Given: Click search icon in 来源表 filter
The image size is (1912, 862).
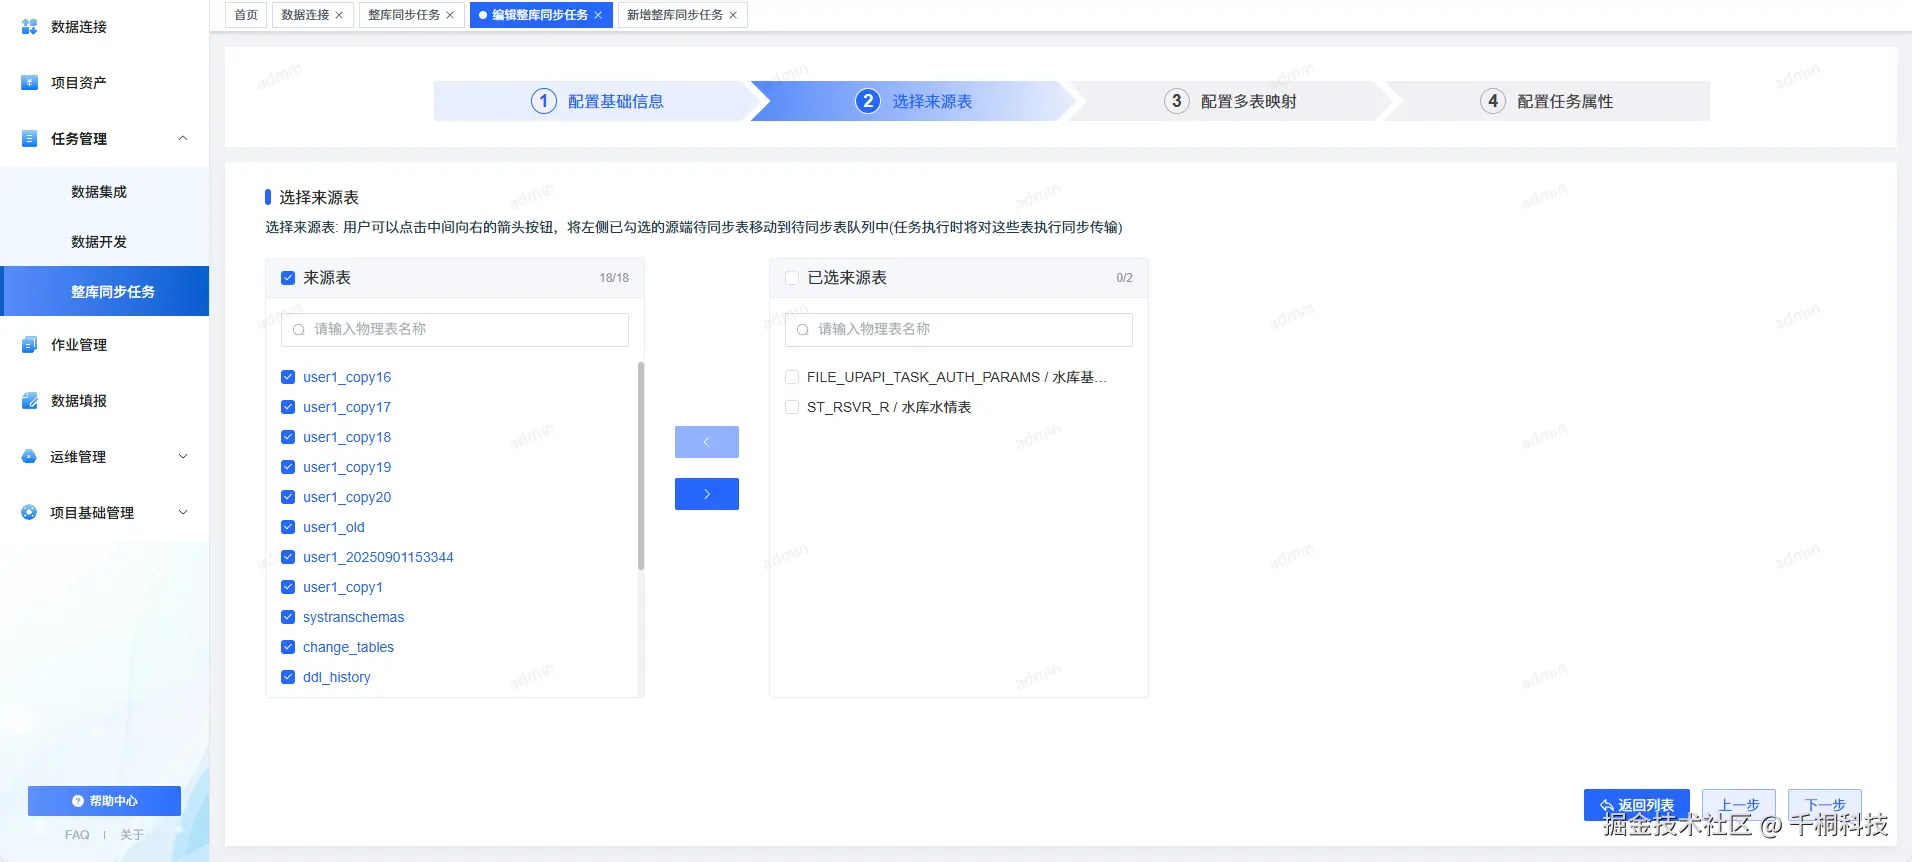Looking at the screenshot, I should point(299,330).
